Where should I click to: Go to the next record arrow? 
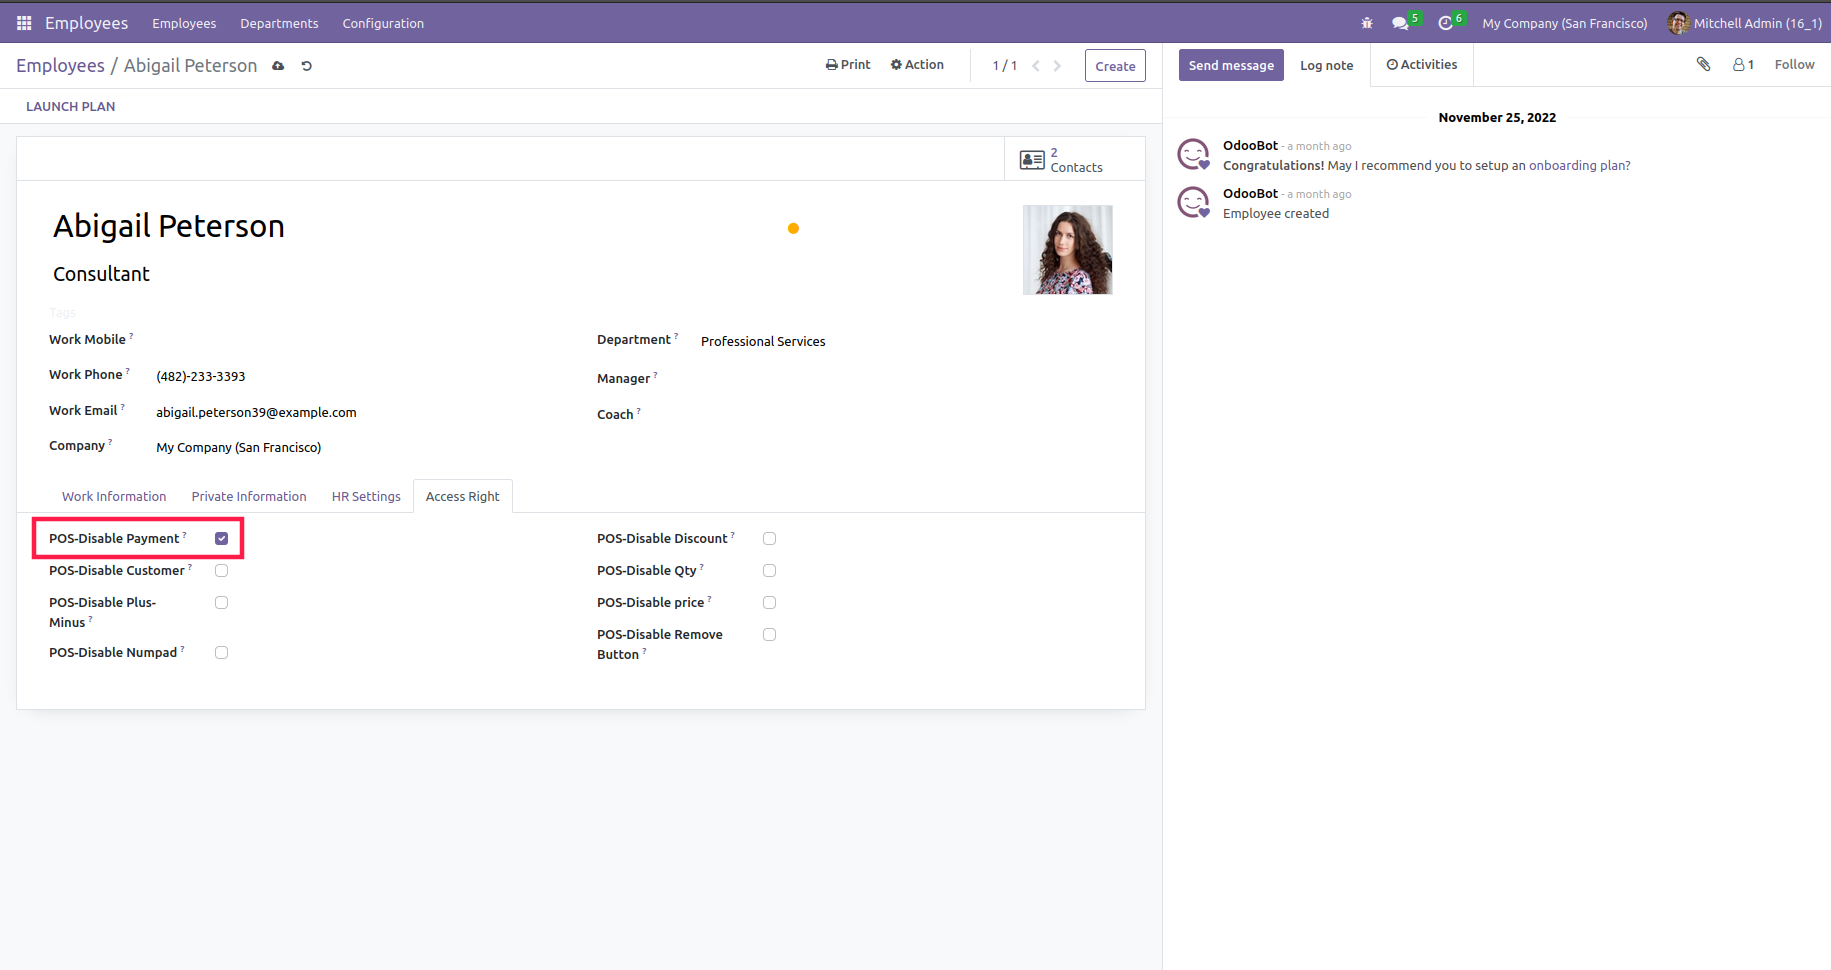[1057, 66]
